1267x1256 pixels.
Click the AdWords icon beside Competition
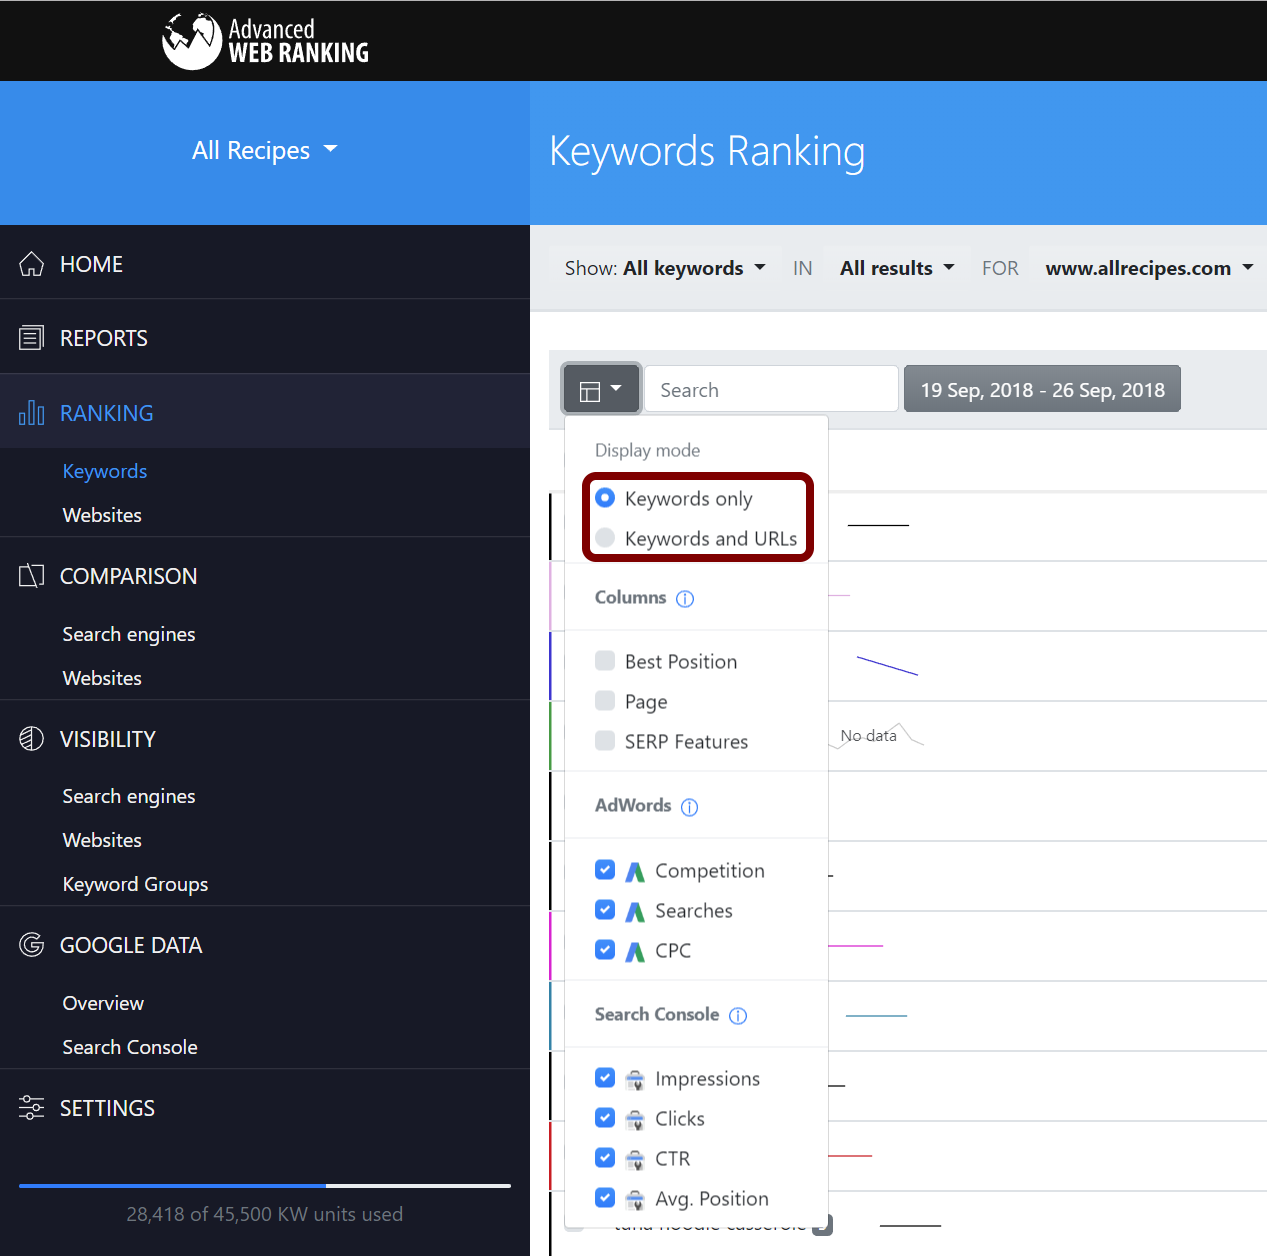point(635,872)
